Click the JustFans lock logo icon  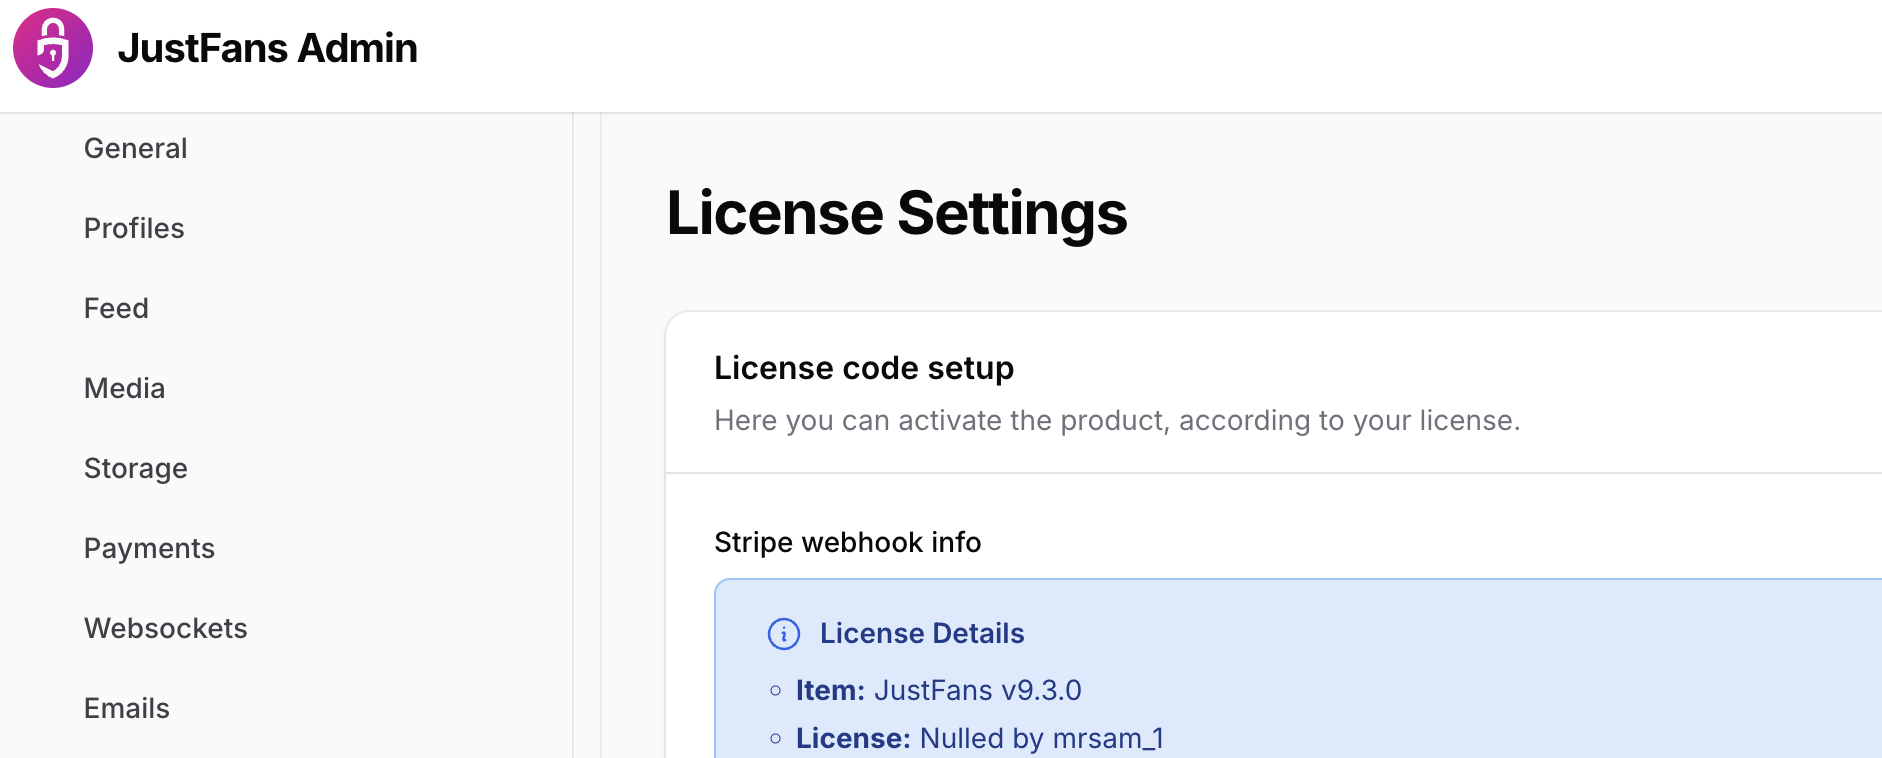click(x=53, y=48)
